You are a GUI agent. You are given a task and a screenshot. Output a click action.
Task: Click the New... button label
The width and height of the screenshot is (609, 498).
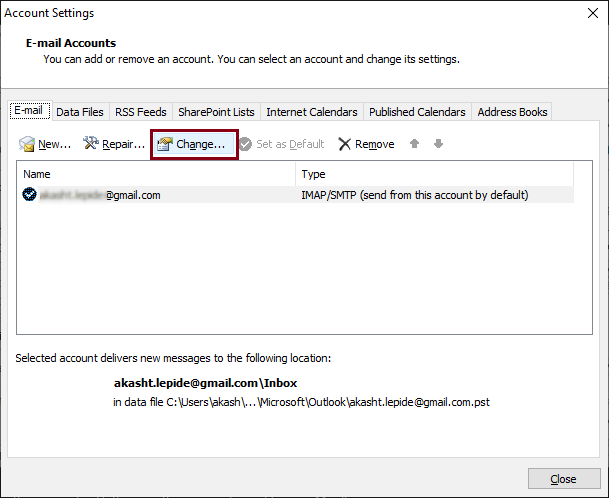pos(55,144)
